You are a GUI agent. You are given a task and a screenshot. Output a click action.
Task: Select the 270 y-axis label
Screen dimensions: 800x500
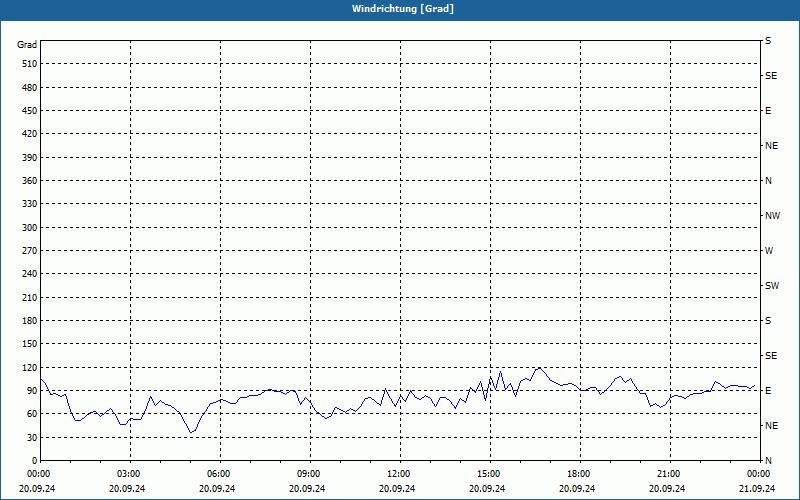click(x=29, y=251)
